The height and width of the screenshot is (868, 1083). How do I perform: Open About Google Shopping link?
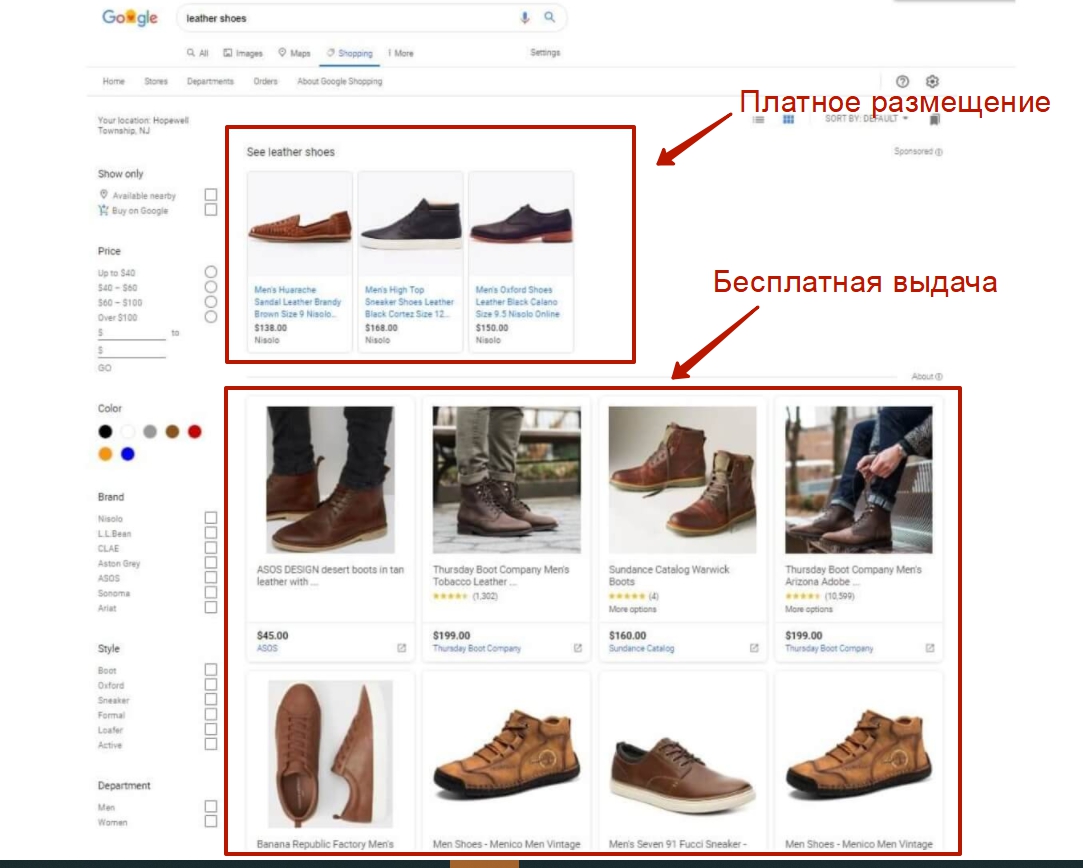click(x=340, y=81)
